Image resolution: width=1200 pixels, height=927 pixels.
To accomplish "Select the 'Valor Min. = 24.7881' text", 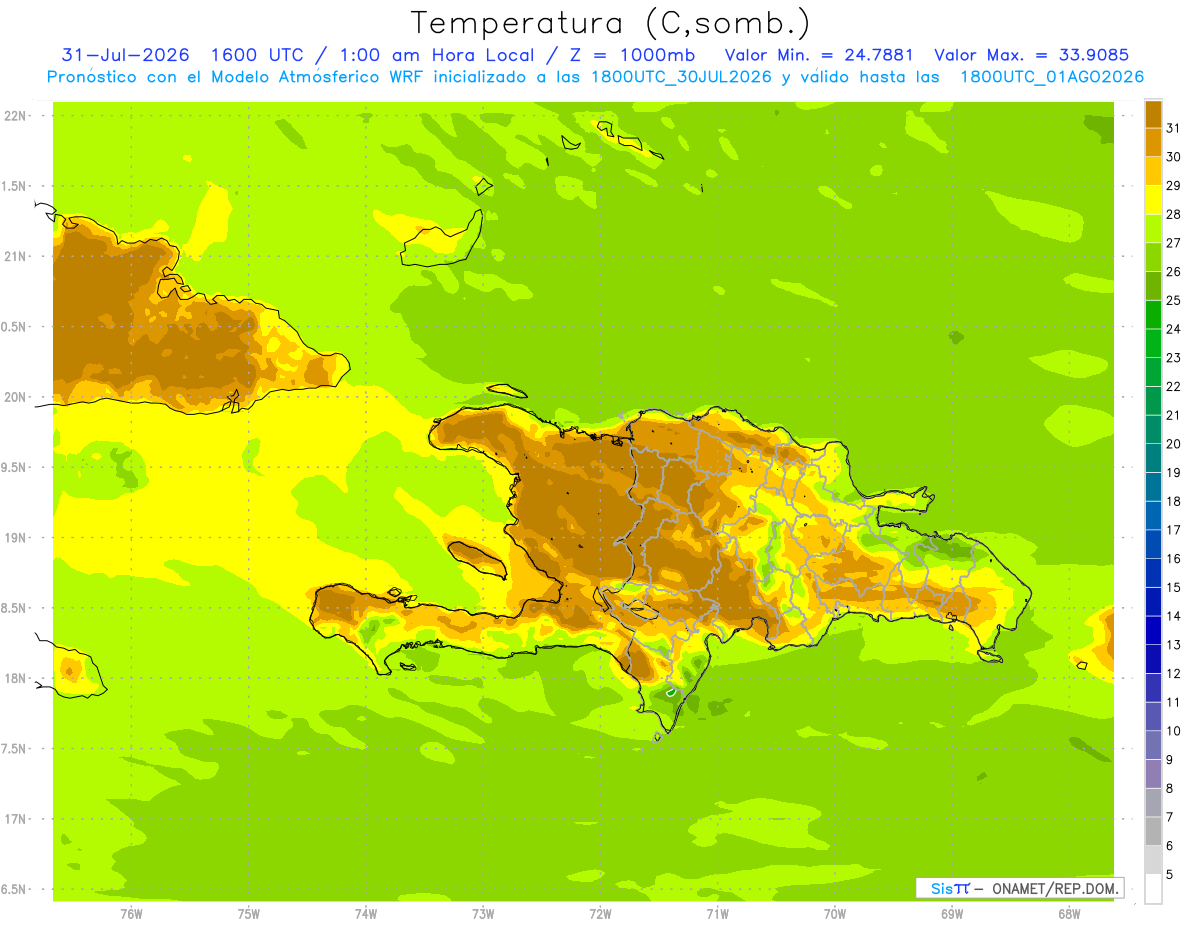I will [819, 55].
